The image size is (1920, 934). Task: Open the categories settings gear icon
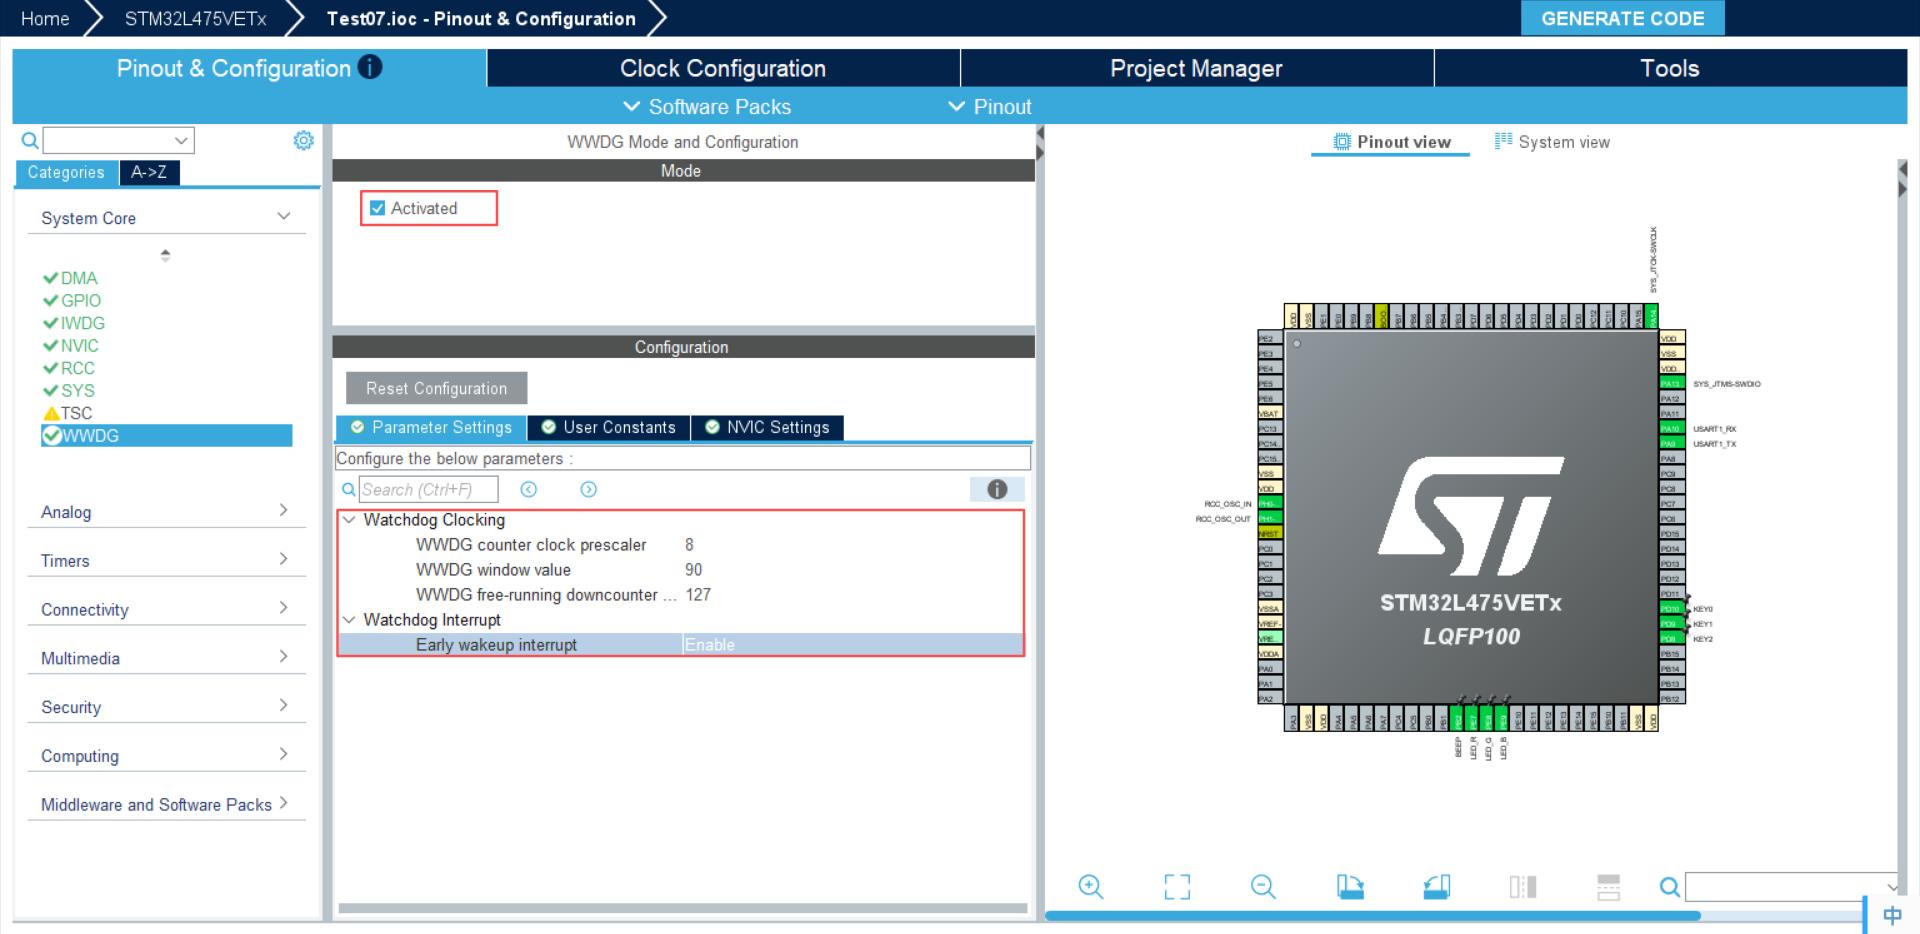pyautogui.click(x=303, y=141)
